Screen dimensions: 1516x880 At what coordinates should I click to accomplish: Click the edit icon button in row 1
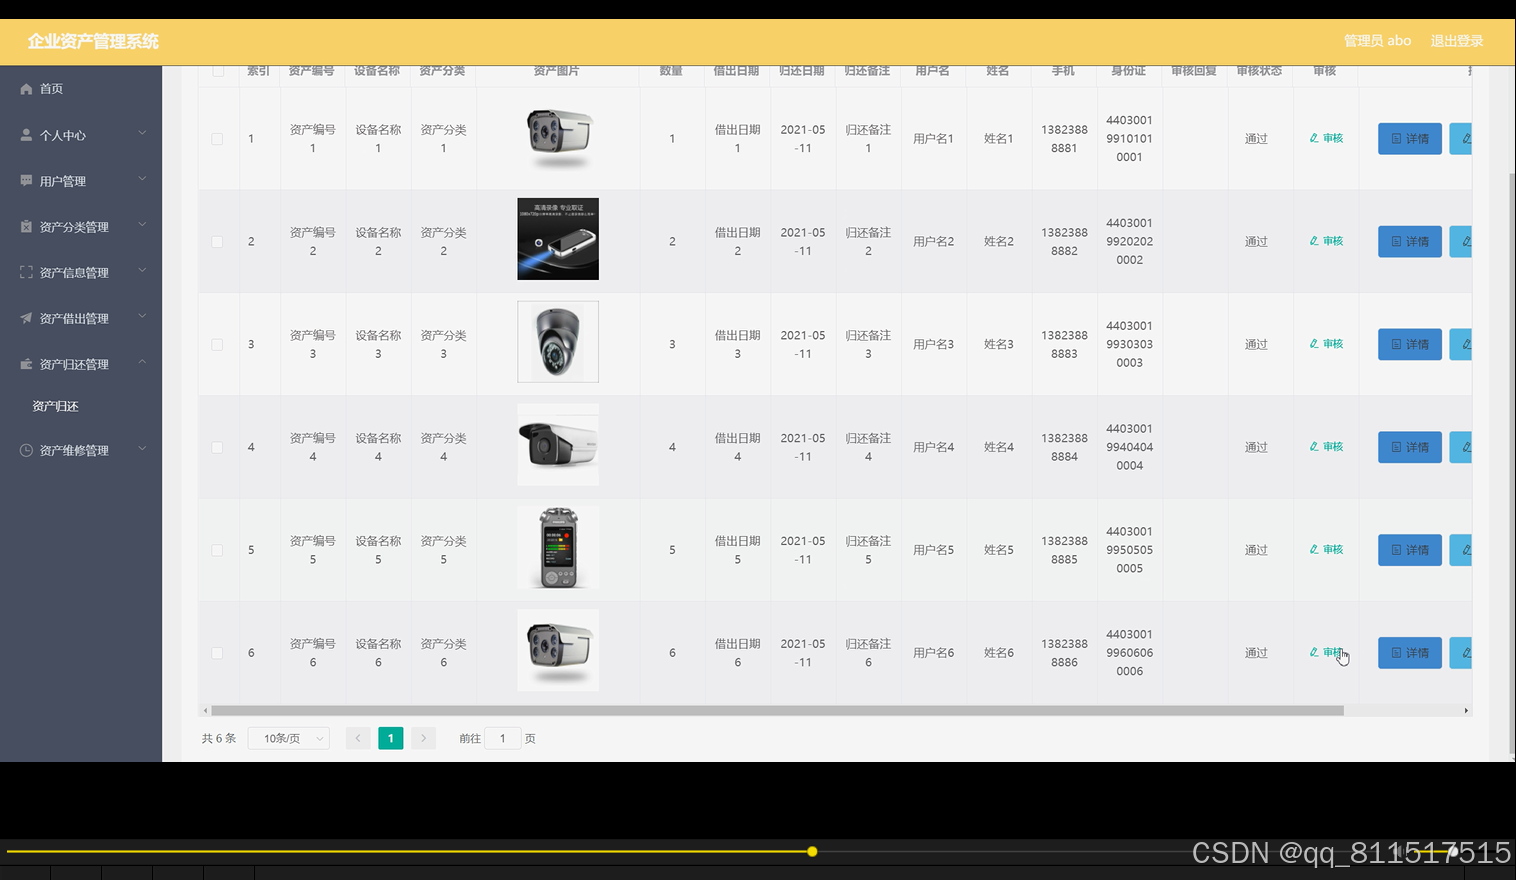pyautogui.click(x=1461, y=139)
